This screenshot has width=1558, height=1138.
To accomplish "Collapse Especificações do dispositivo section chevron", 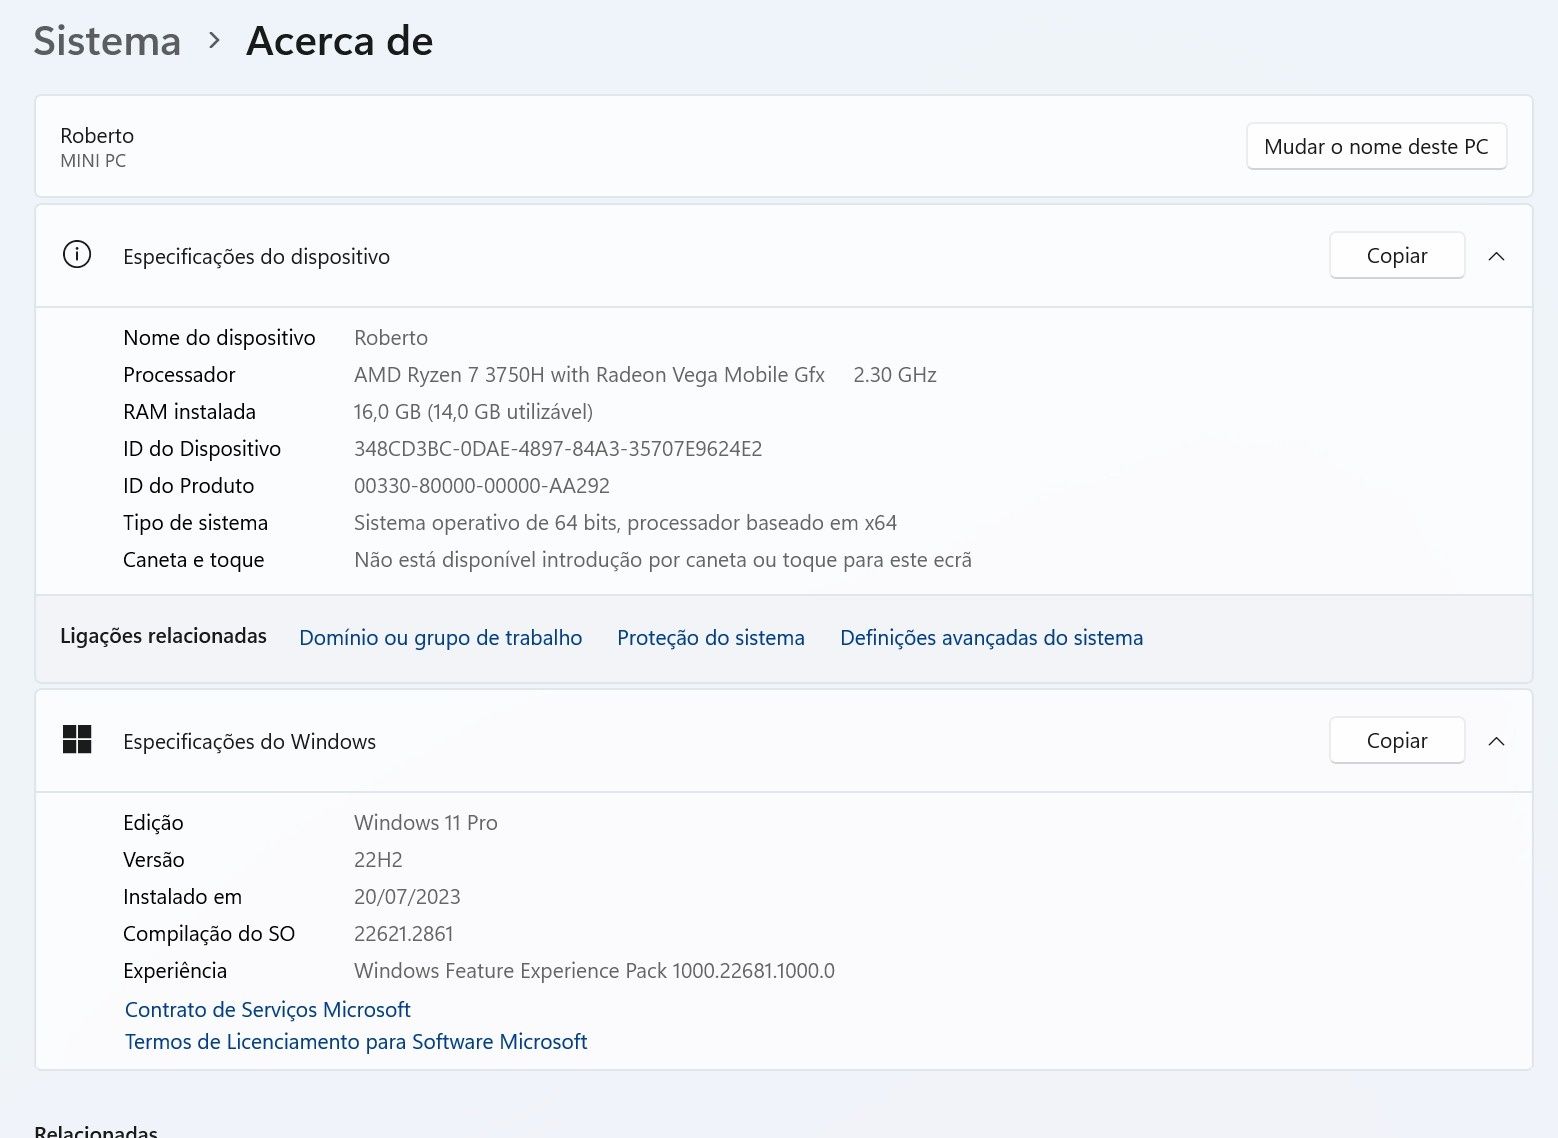I will [x=1496, y=256].
